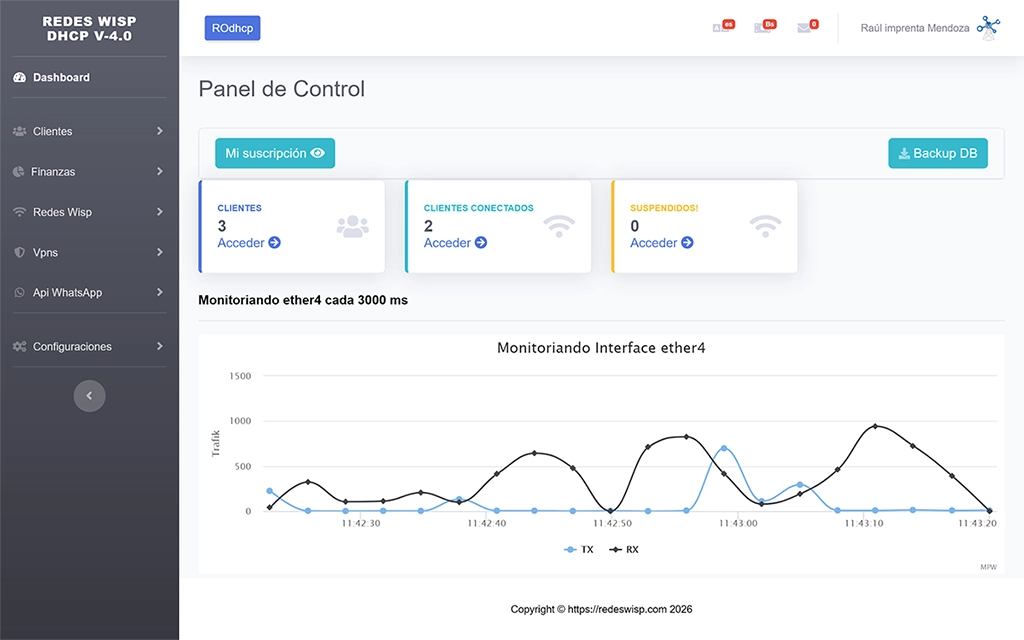Viewport: 1024px width, 640px height.
Task: Click the Vpns shield icon
Action: 18,252
